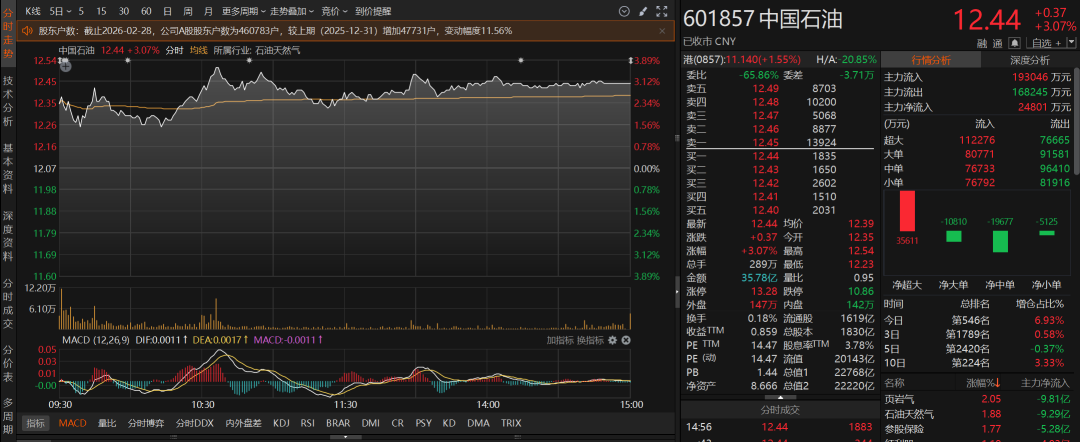The image size is (1080, 442).
Task: Click the right-axis scale arrow near 3.89%
Action: coord(630,61)
